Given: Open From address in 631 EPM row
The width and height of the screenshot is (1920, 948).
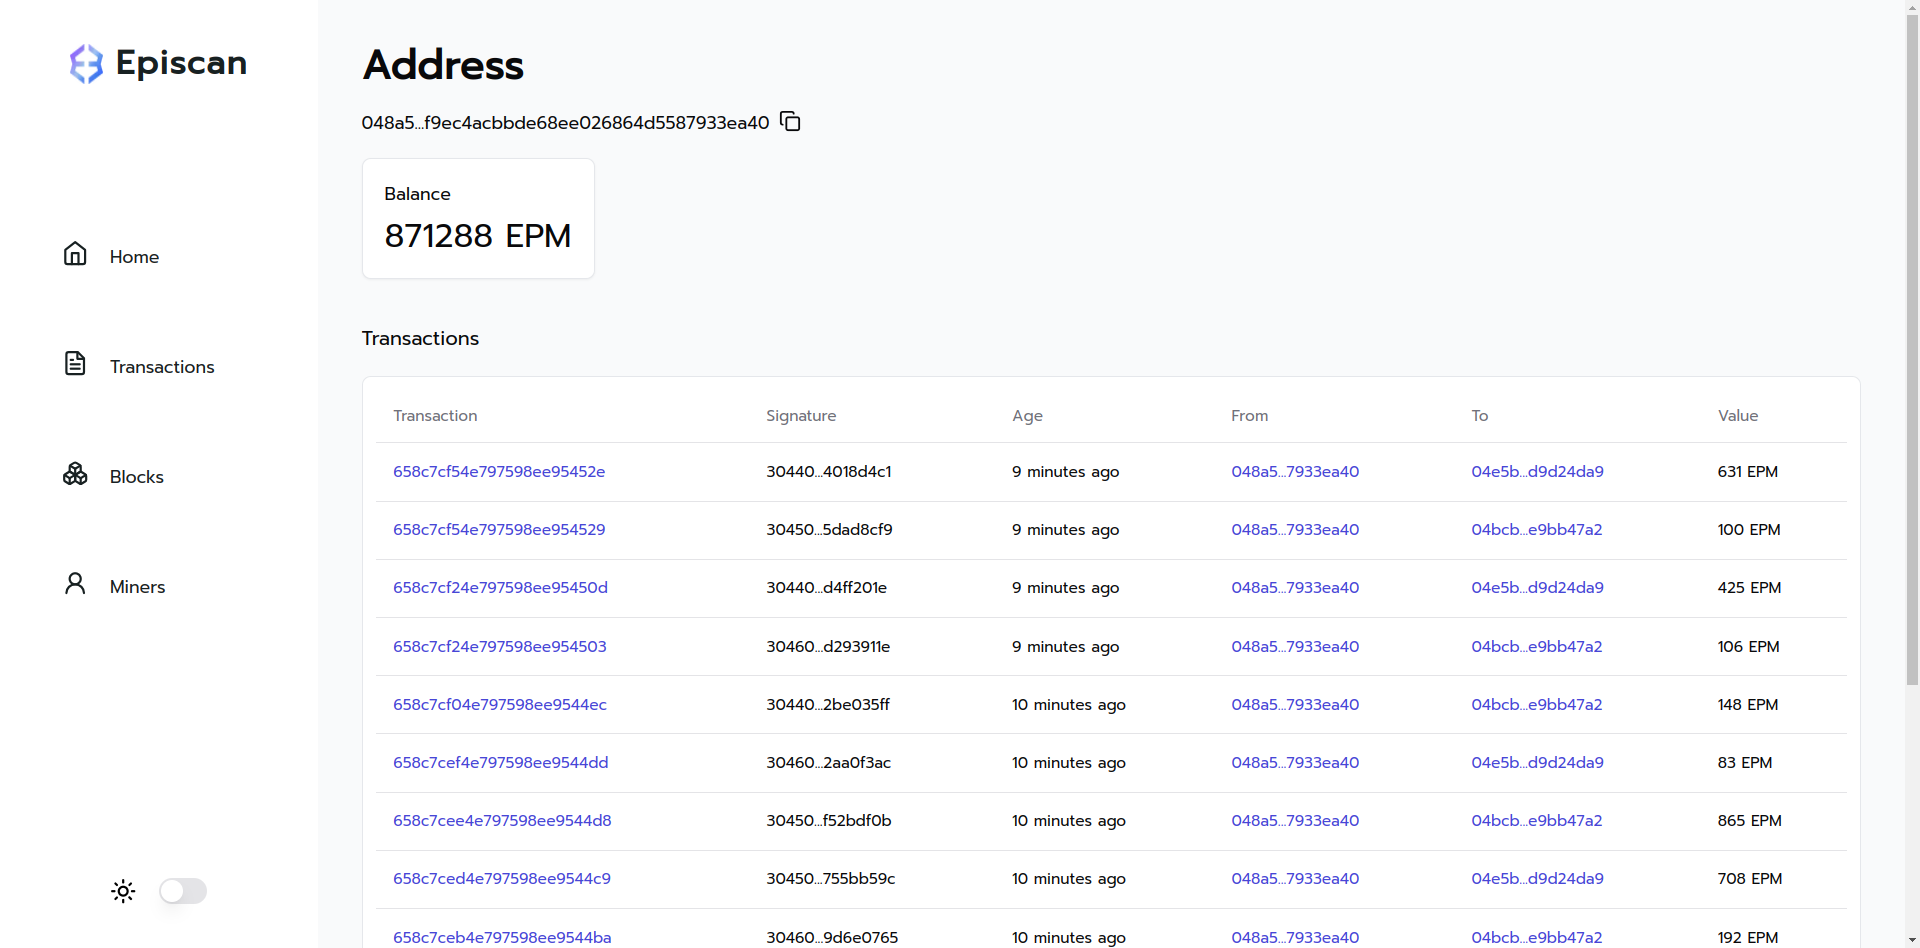Looking at the screenshot, I should [1295, 472].
